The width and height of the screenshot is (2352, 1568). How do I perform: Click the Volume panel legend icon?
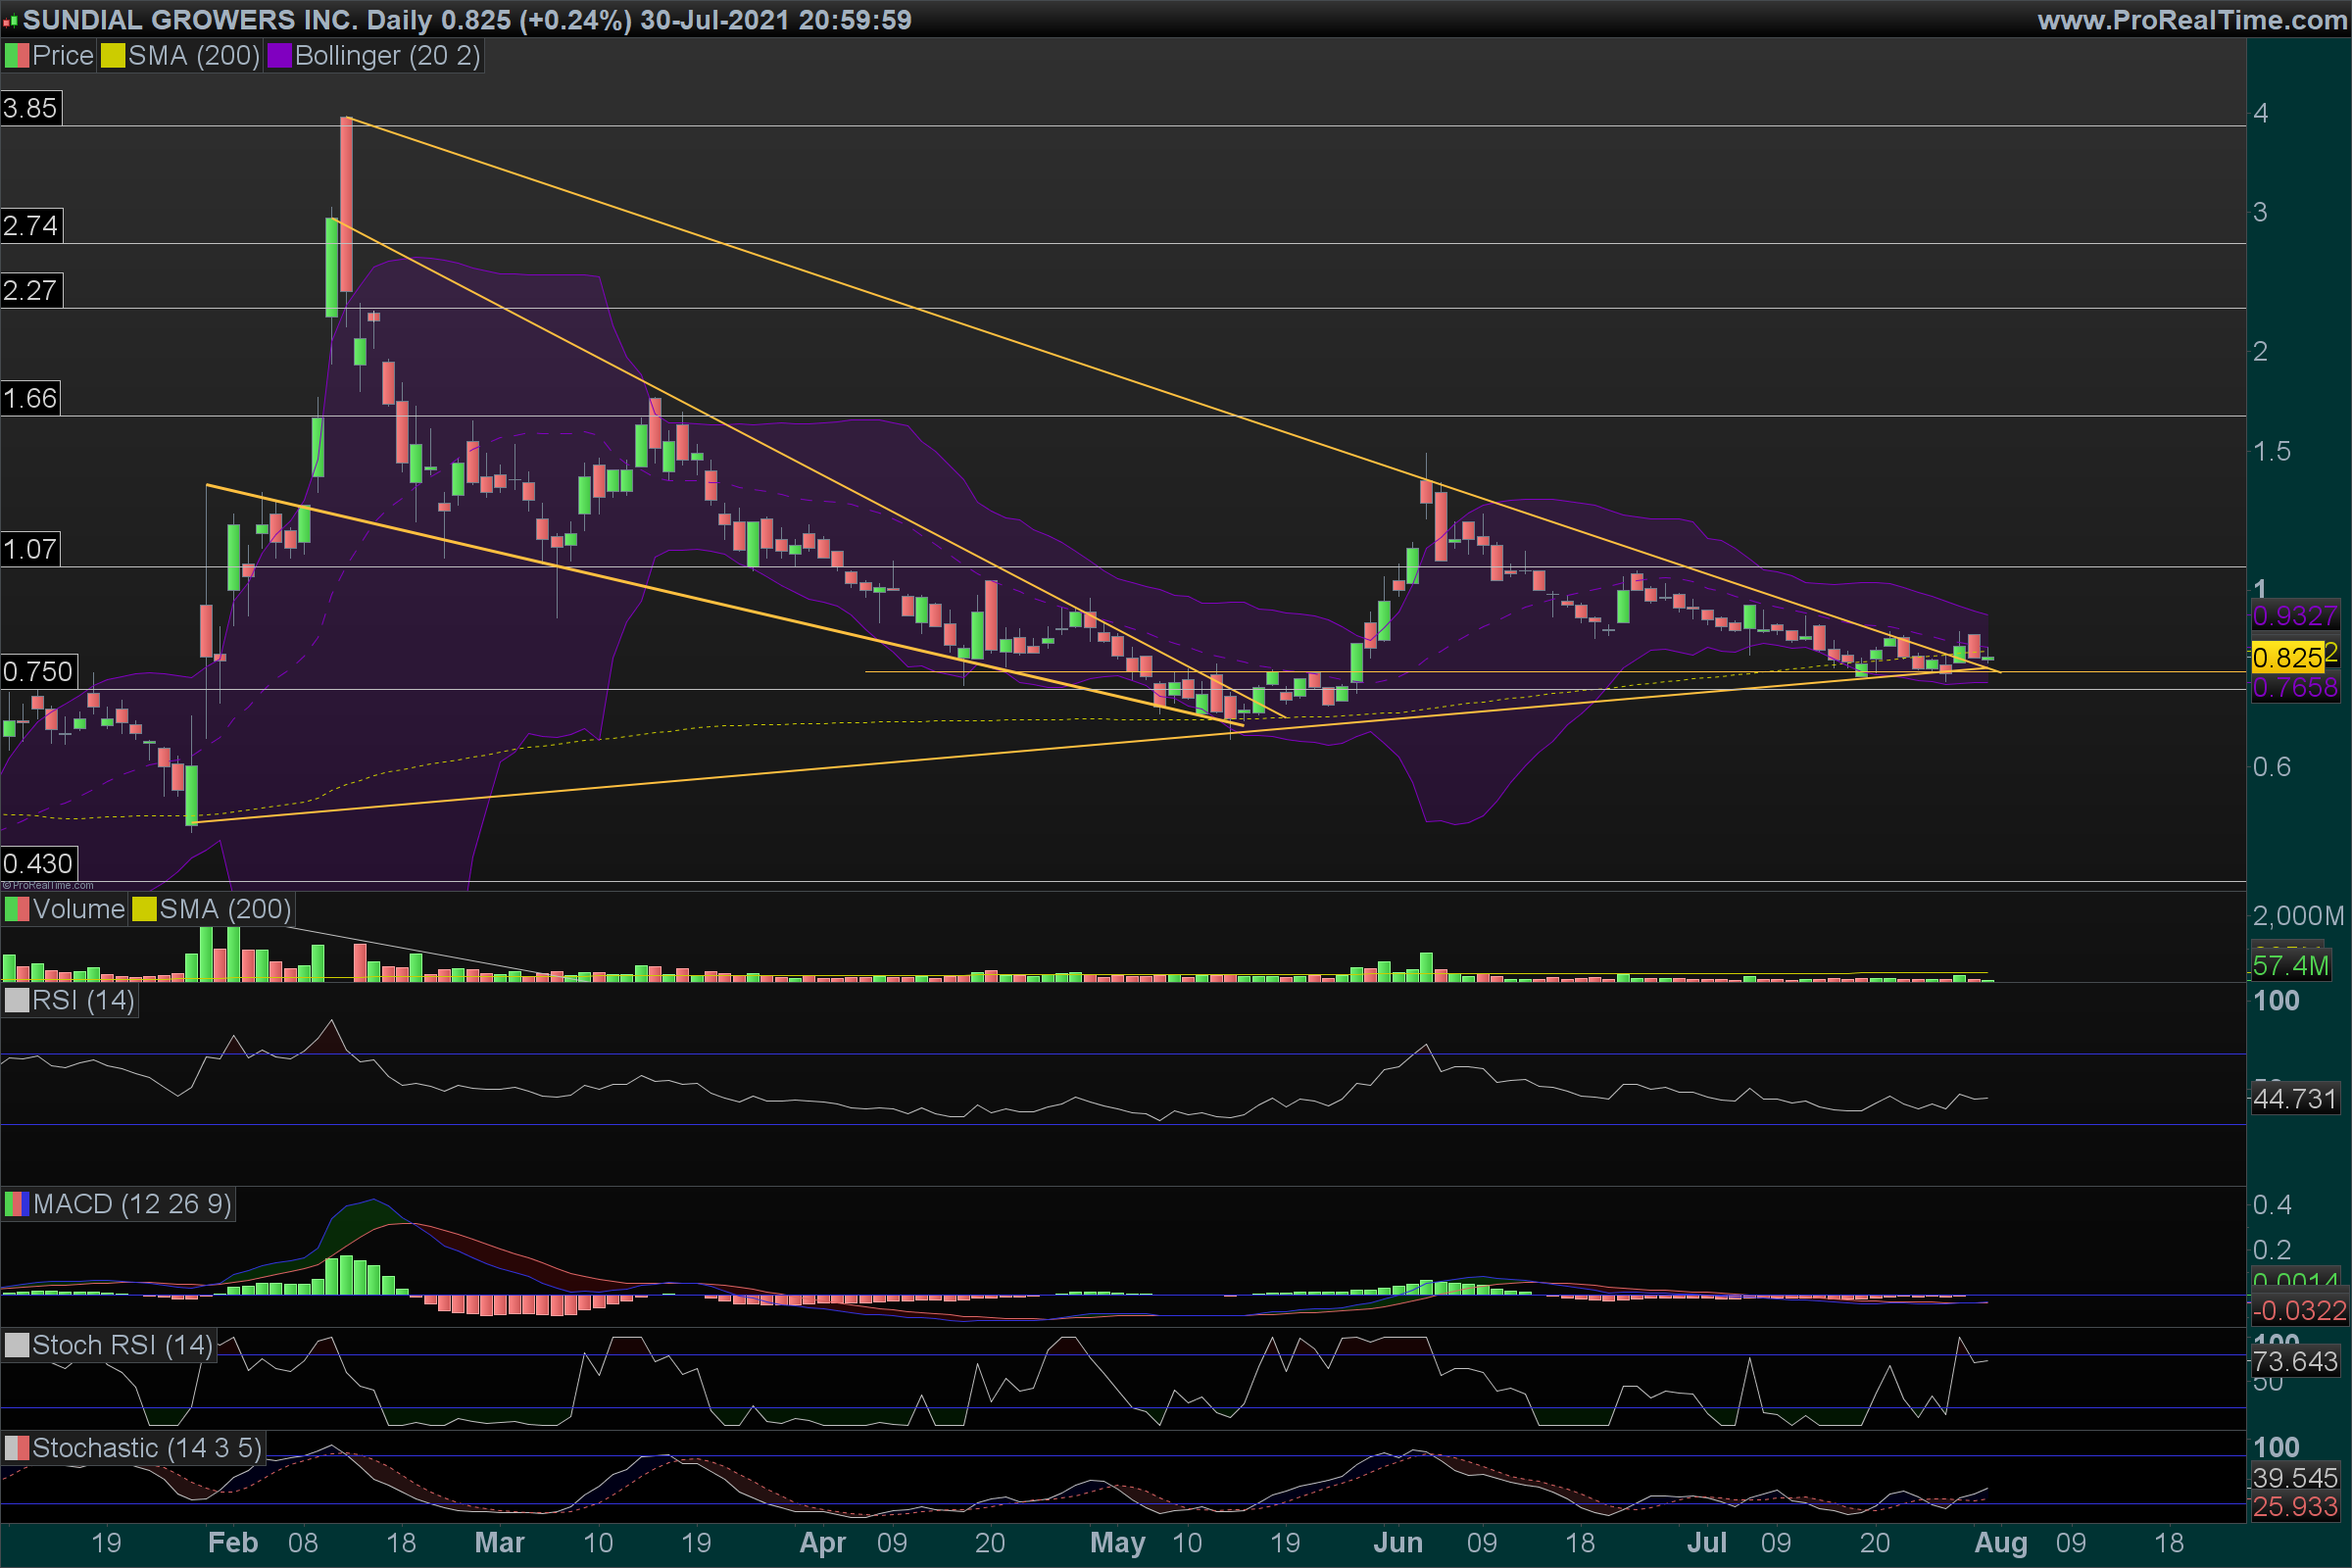point(17,909)
